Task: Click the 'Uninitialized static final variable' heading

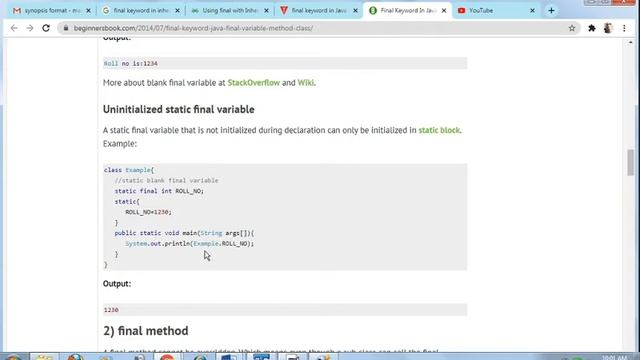Action: [x=178, y=109]
